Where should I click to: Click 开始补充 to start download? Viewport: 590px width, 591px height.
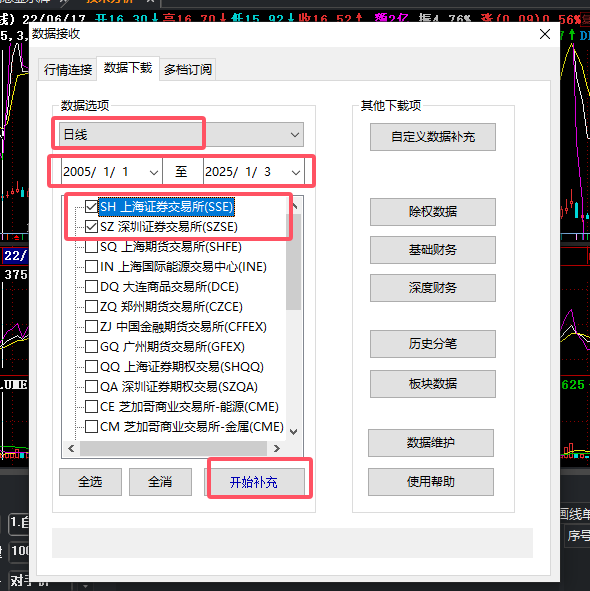click(x=254, y=482)
